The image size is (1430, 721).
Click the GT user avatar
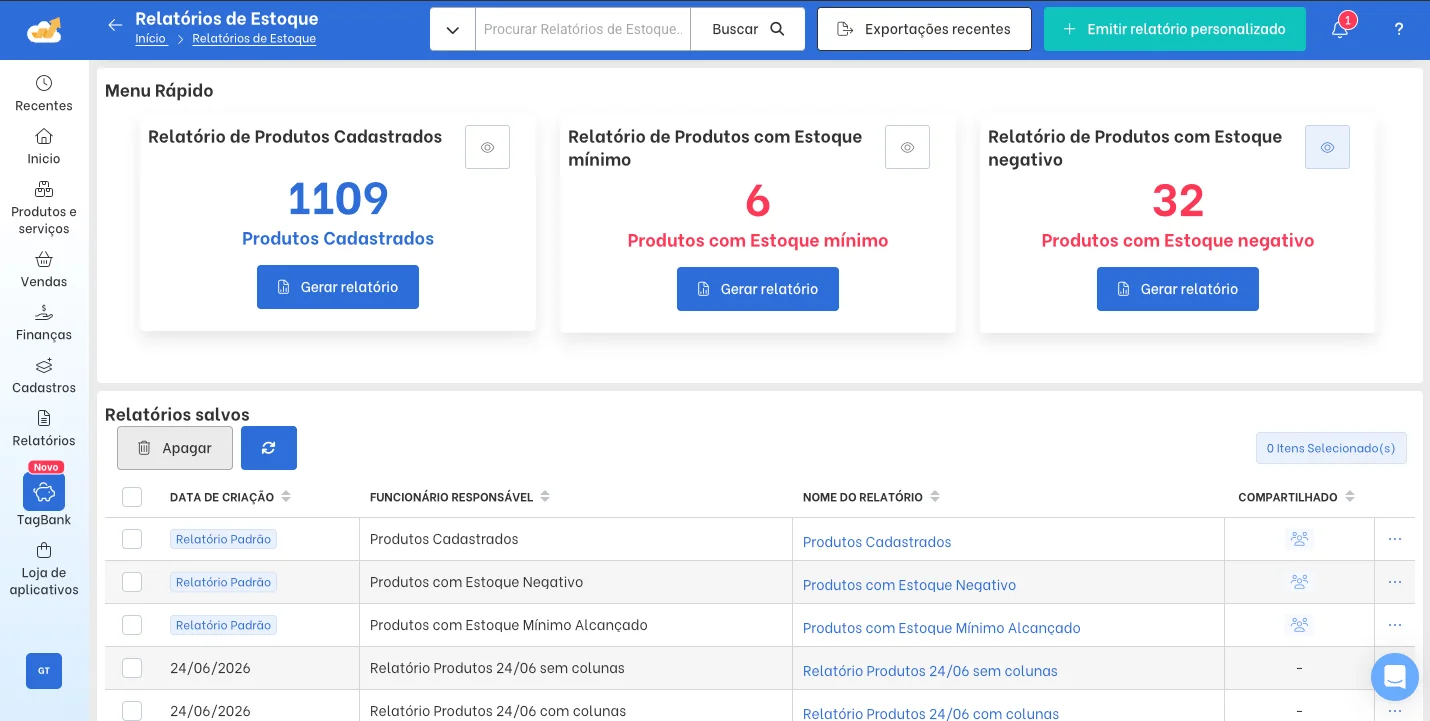pos(44,671)
